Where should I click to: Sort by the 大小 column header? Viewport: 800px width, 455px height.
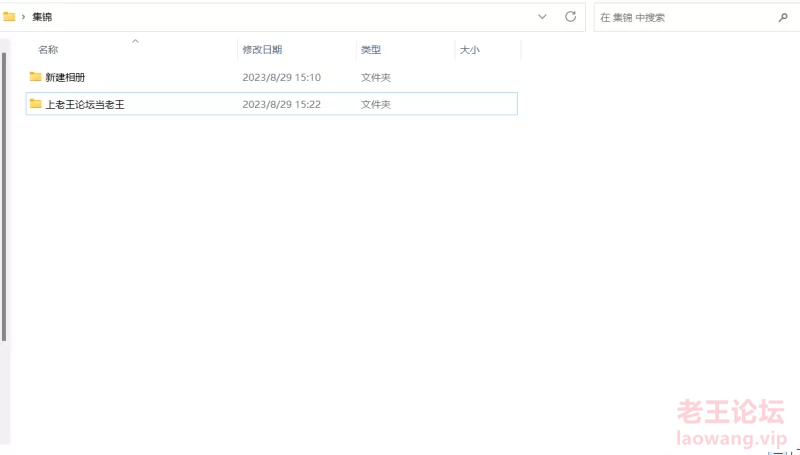click(469, 50)
